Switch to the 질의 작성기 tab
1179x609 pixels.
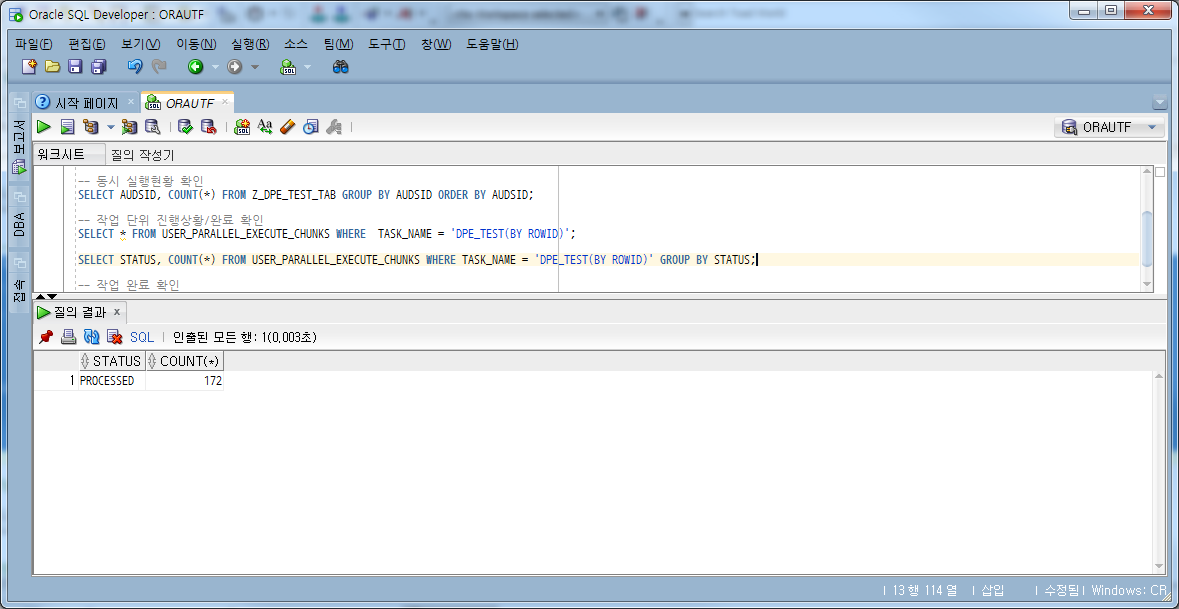pos(142,155)
